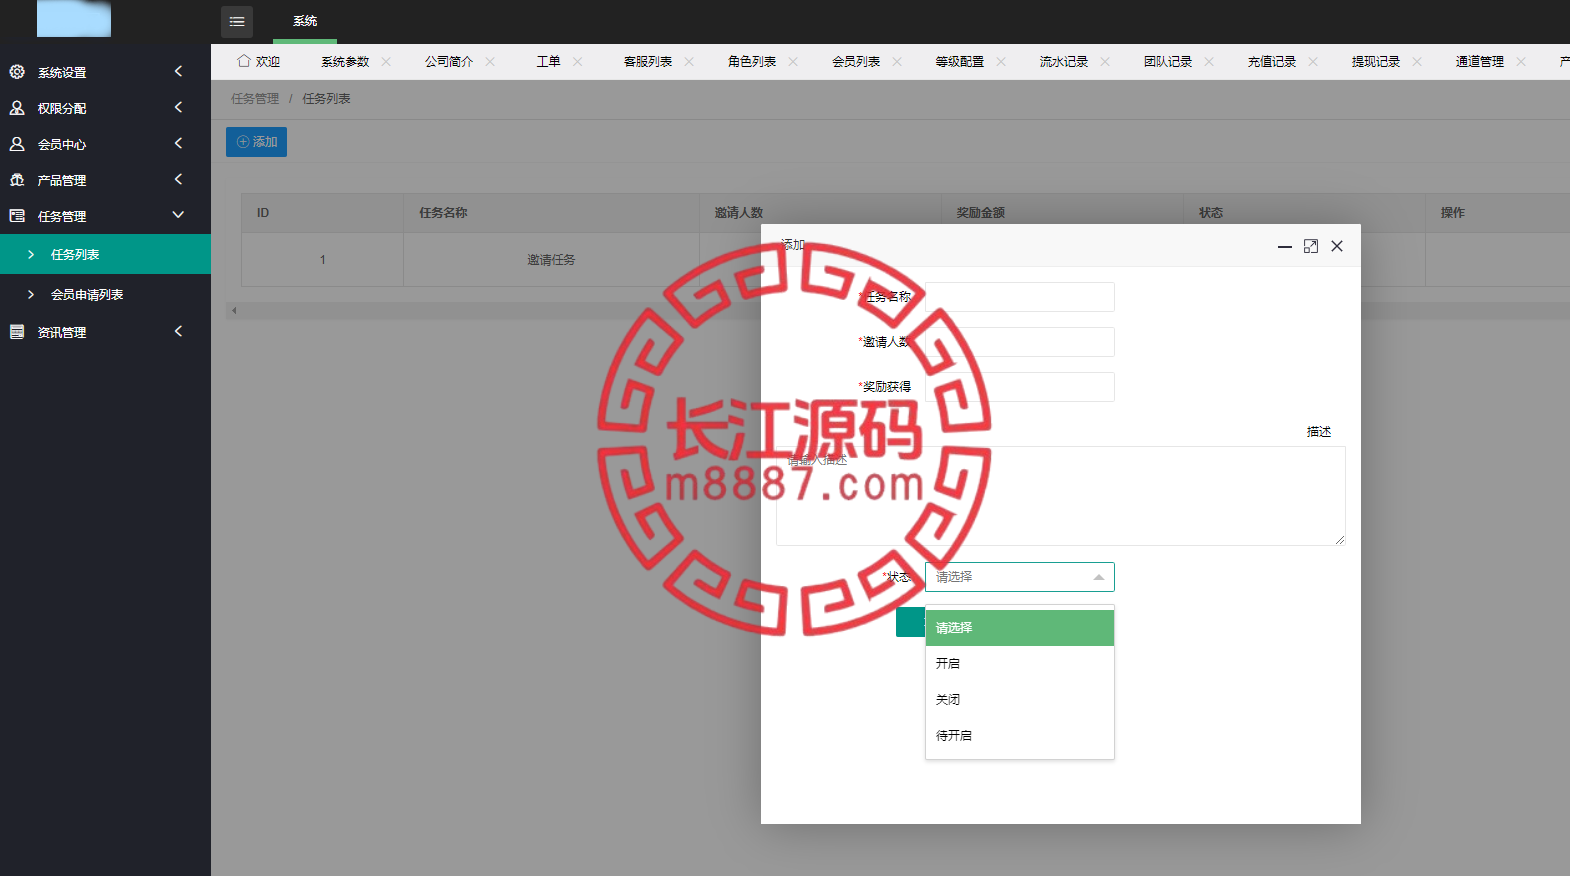Click the blue 添加 button

(256, 142)
